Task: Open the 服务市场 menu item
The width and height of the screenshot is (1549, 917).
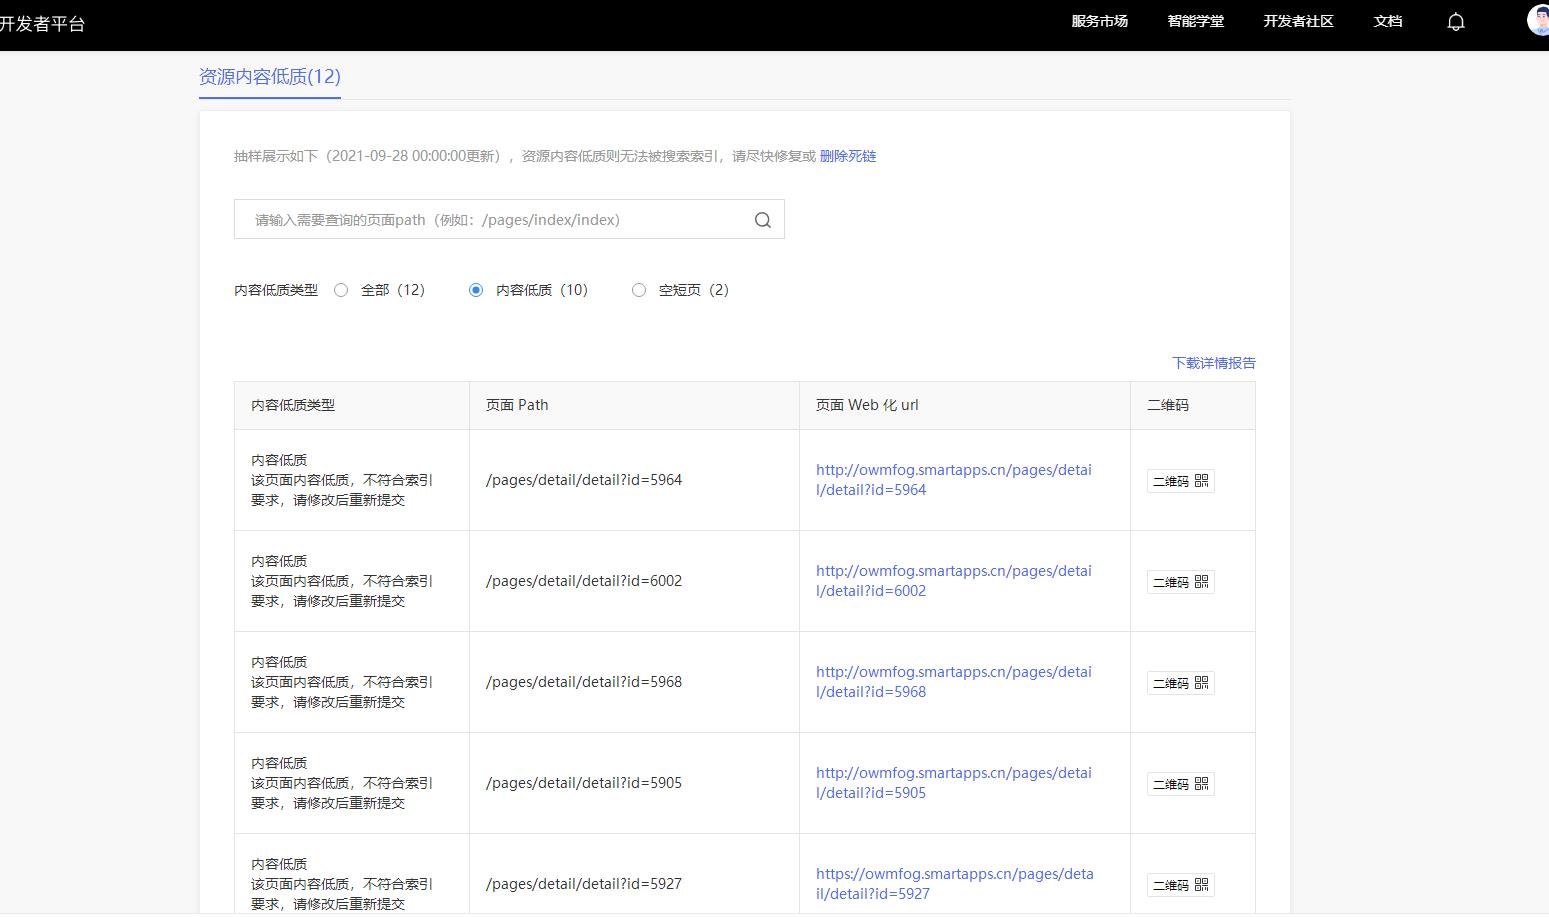Action: click(x=1099, y=21)
